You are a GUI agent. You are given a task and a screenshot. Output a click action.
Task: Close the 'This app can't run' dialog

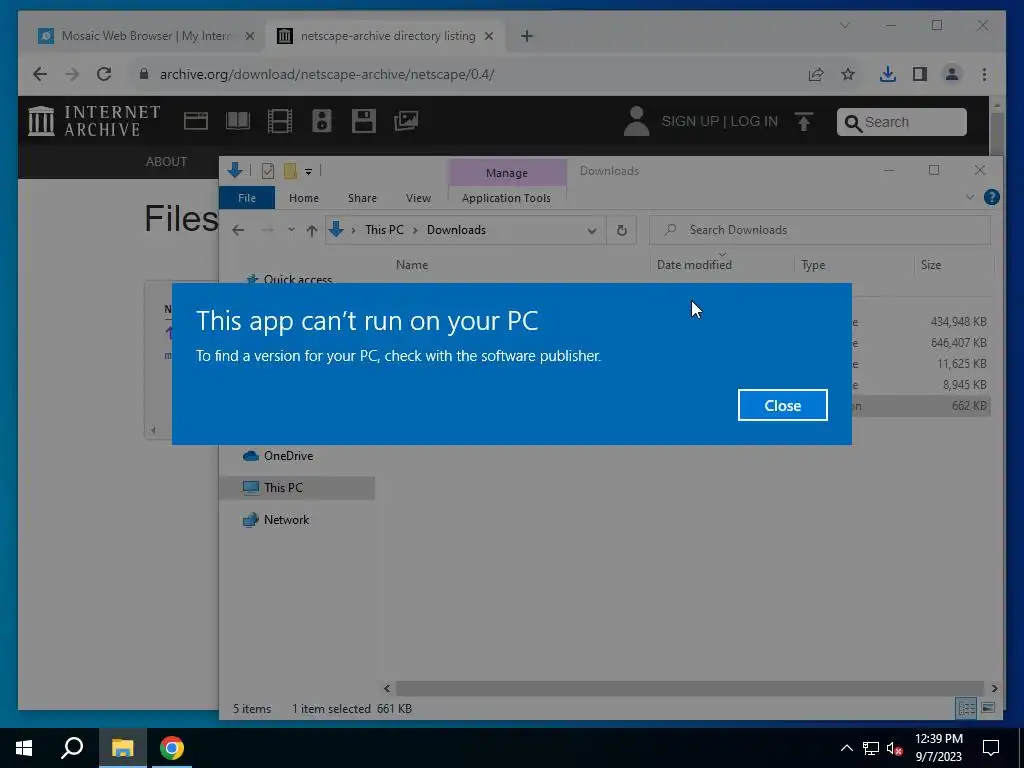point(782,406)
